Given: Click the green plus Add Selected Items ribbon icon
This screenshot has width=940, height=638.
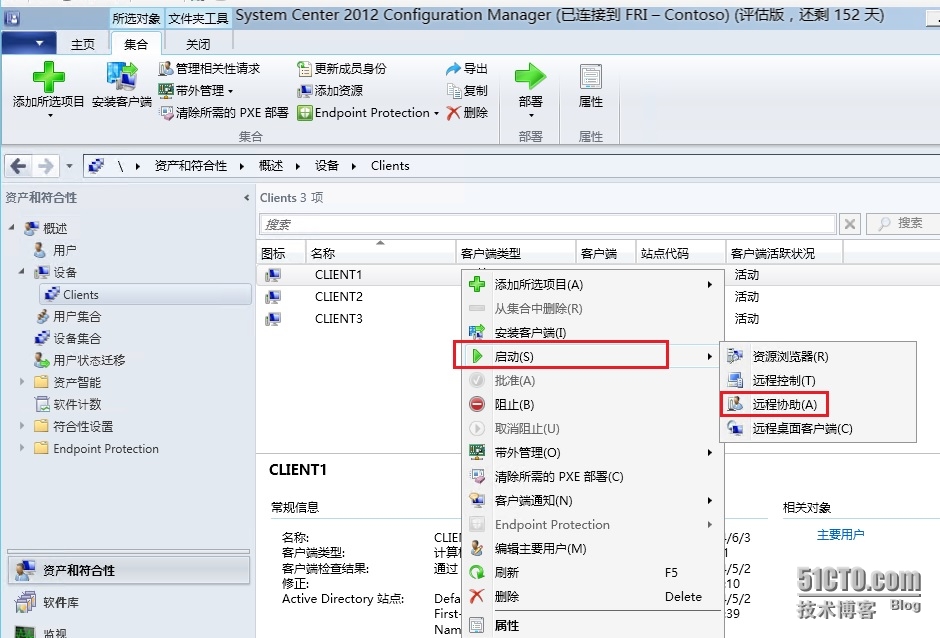Looking at the screenshot, I should [49, 77].
